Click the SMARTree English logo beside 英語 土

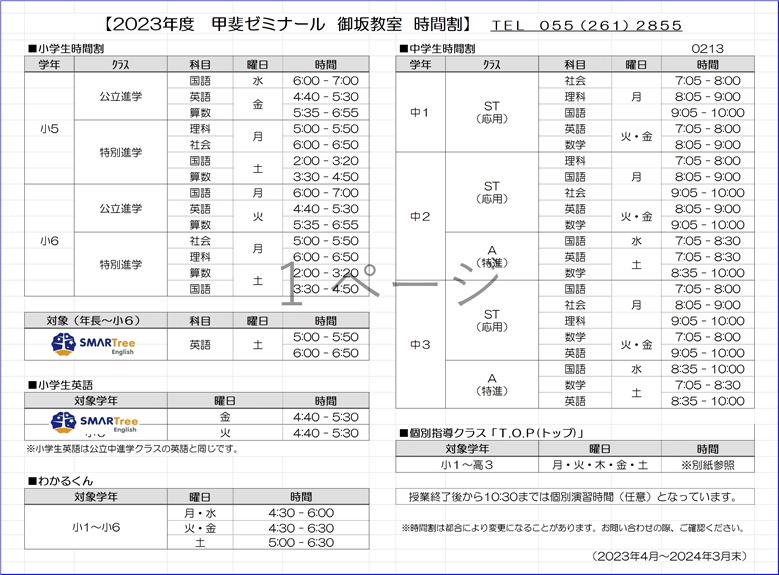coord(94,344)
